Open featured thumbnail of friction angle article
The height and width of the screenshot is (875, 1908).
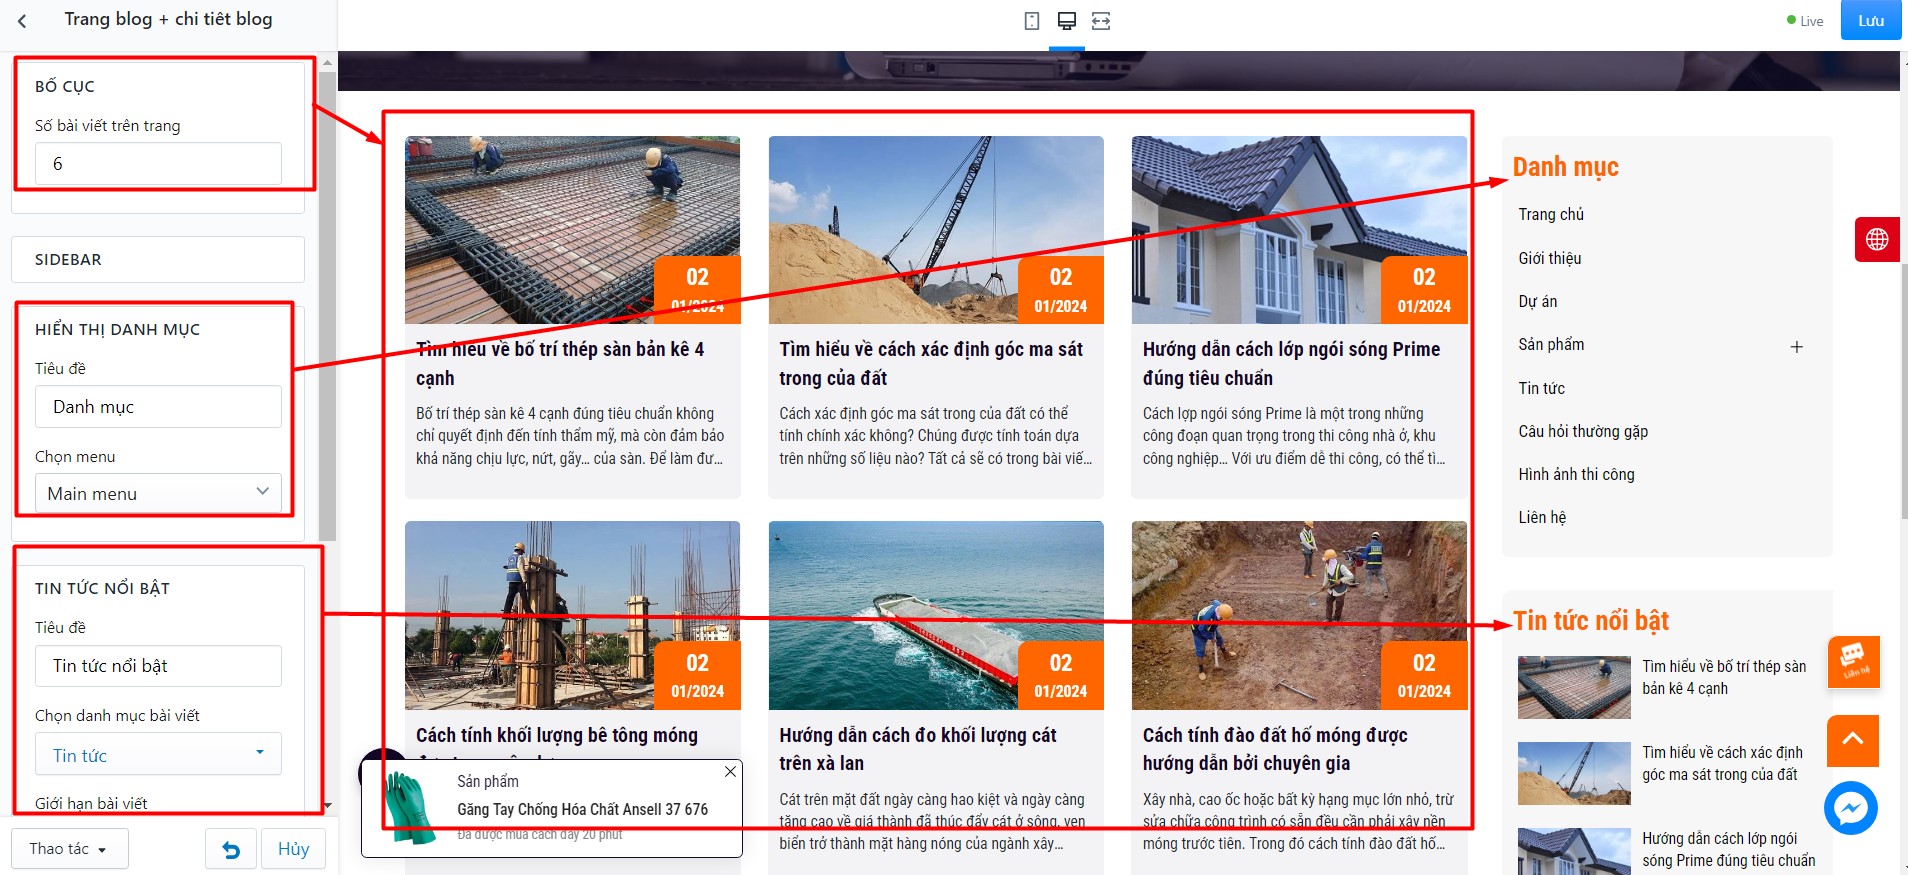(1574, 773)
